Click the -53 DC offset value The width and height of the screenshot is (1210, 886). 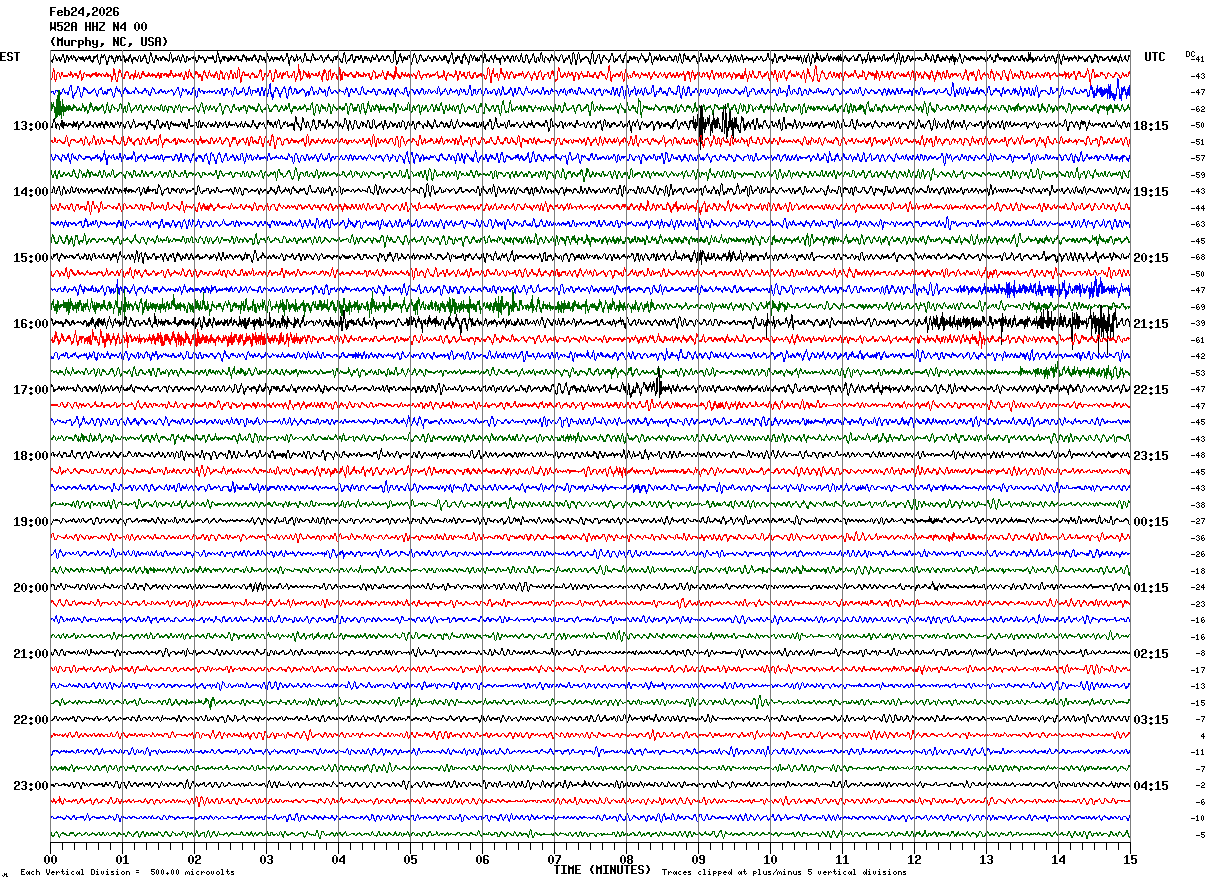[x=1198, y=373]
